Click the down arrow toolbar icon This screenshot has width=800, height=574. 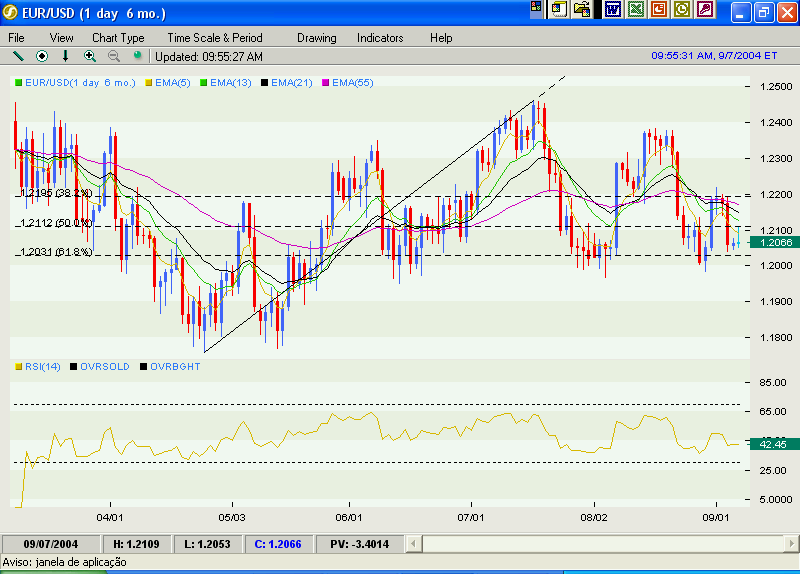point(66,57)
